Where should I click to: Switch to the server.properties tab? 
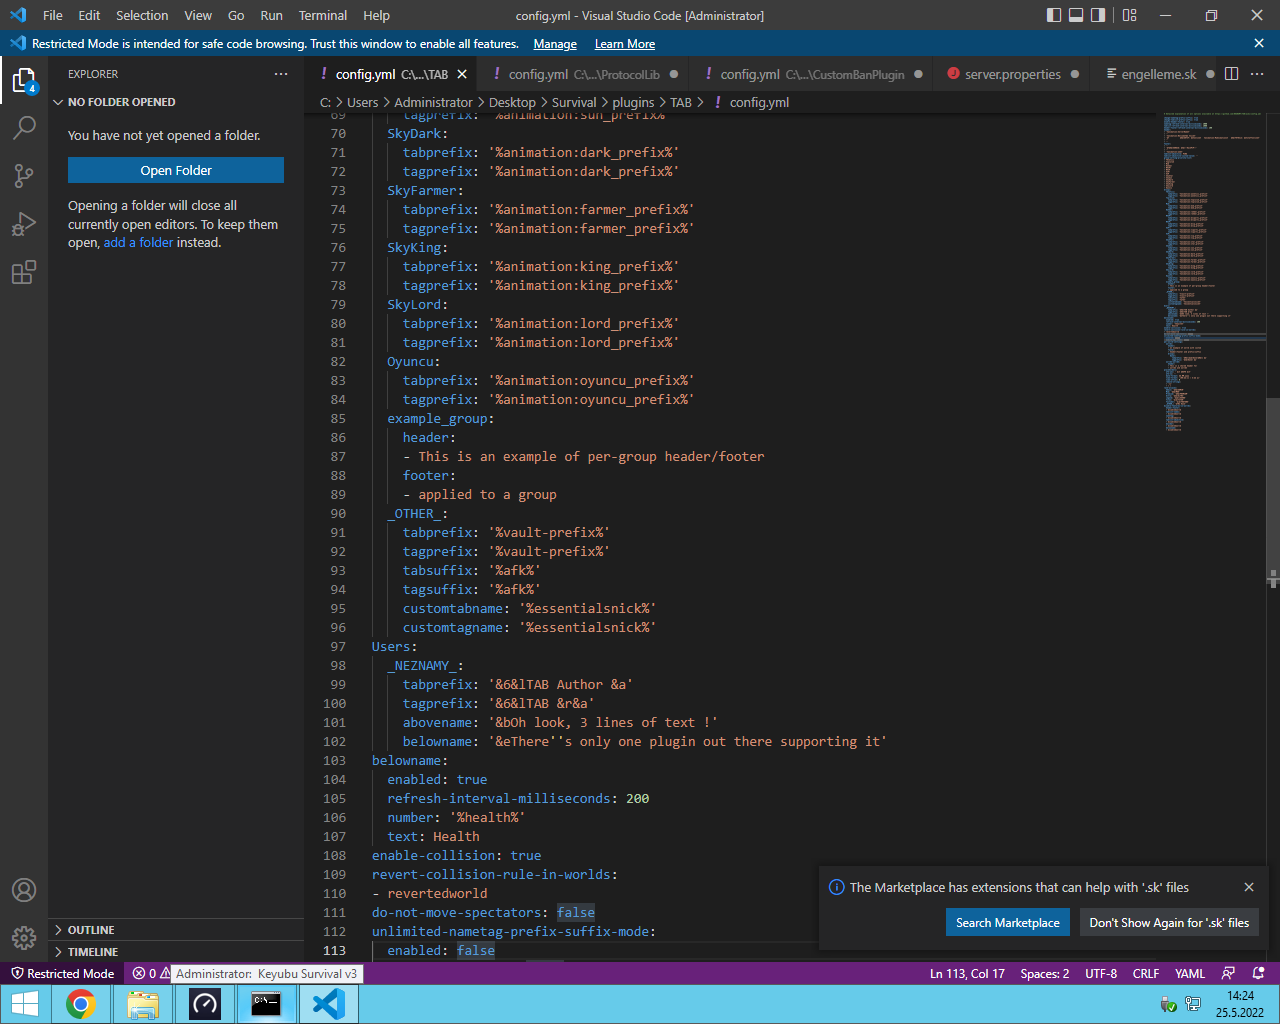point(1012,74)
